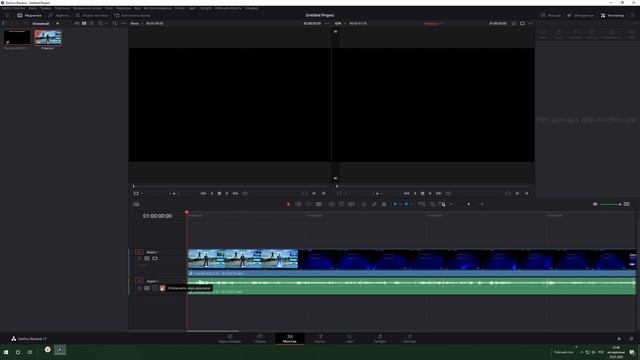Open the audio meters icon beside volume
This screenshot has width=640, height=360.
[627, 204]
